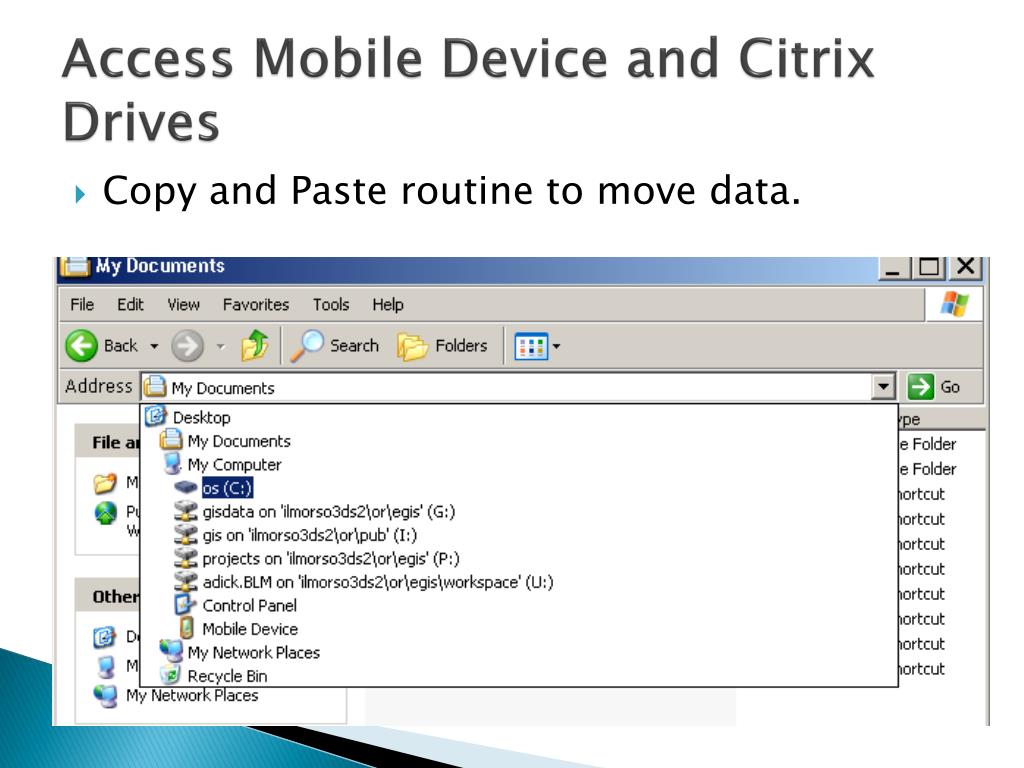Open the Forward history dropdown arrow
This screenshot has height=768, width=1024.
(221, 346)
